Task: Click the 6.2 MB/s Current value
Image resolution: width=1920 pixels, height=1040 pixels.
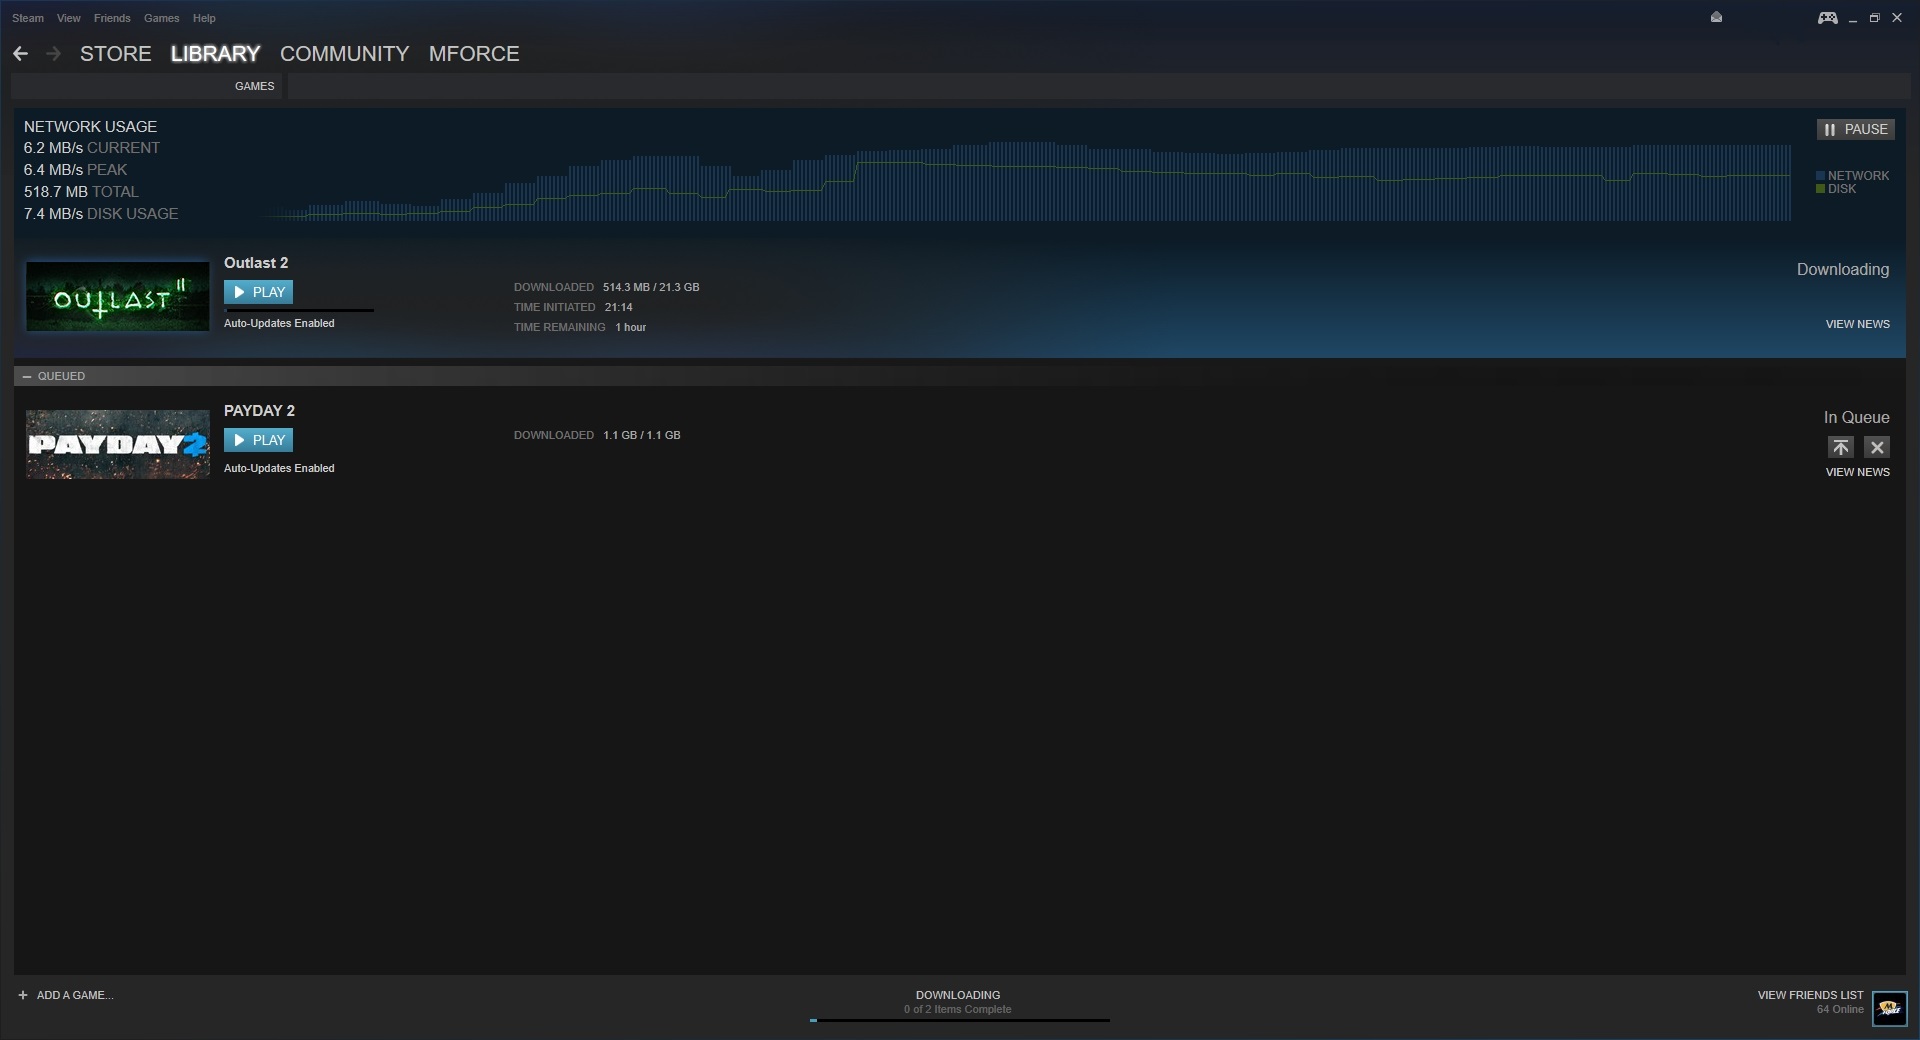Action: [x=53, y=148]
